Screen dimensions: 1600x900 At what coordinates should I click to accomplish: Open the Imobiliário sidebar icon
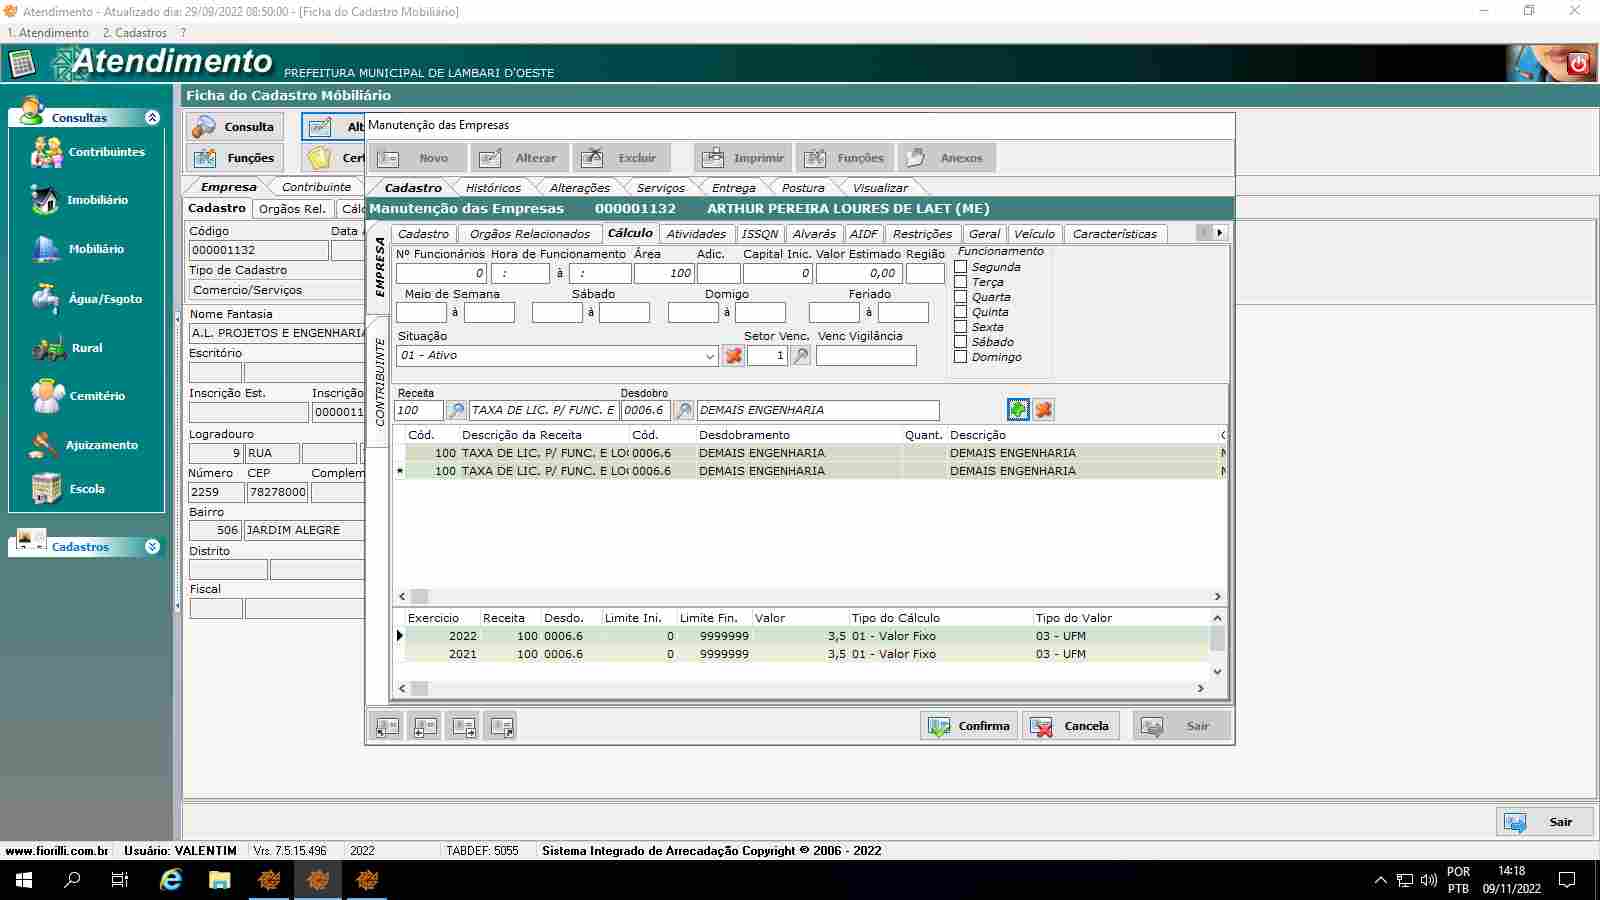[46, 200]
